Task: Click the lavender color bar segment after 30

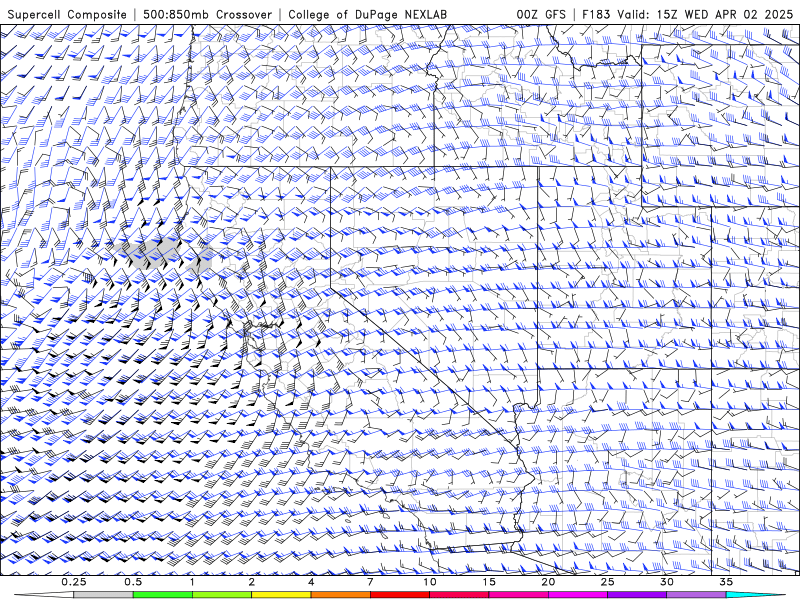Action: [x=696, y=595]
